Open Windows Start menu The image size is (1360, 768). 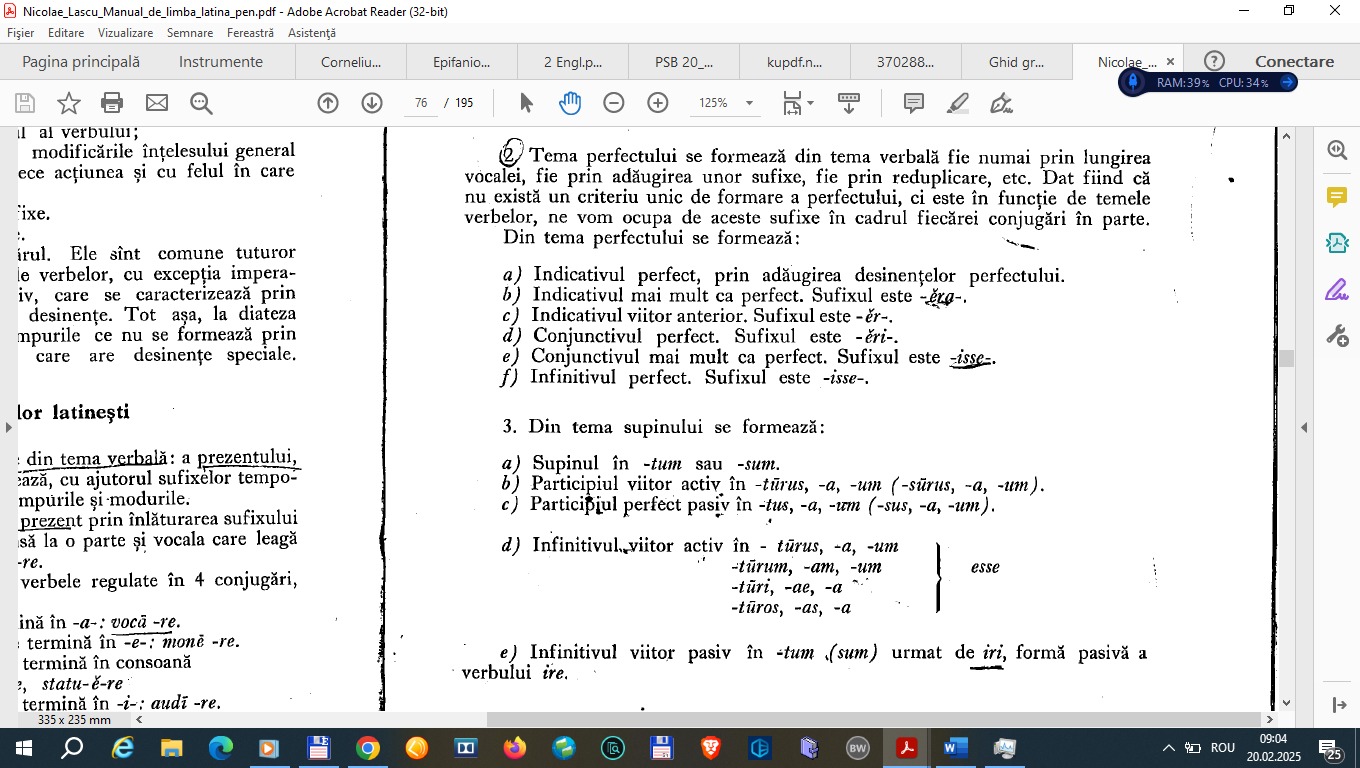tap(22, 748)
